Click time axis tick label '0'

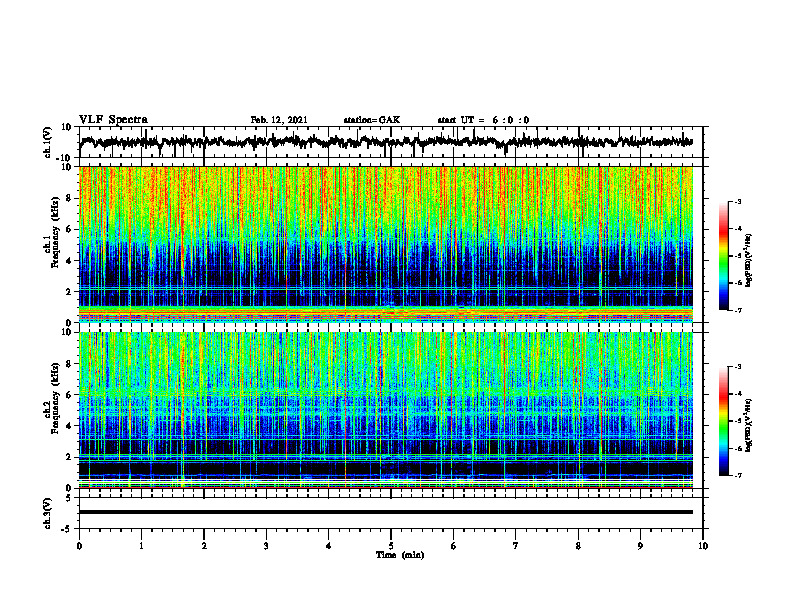(x=79, y=546)
